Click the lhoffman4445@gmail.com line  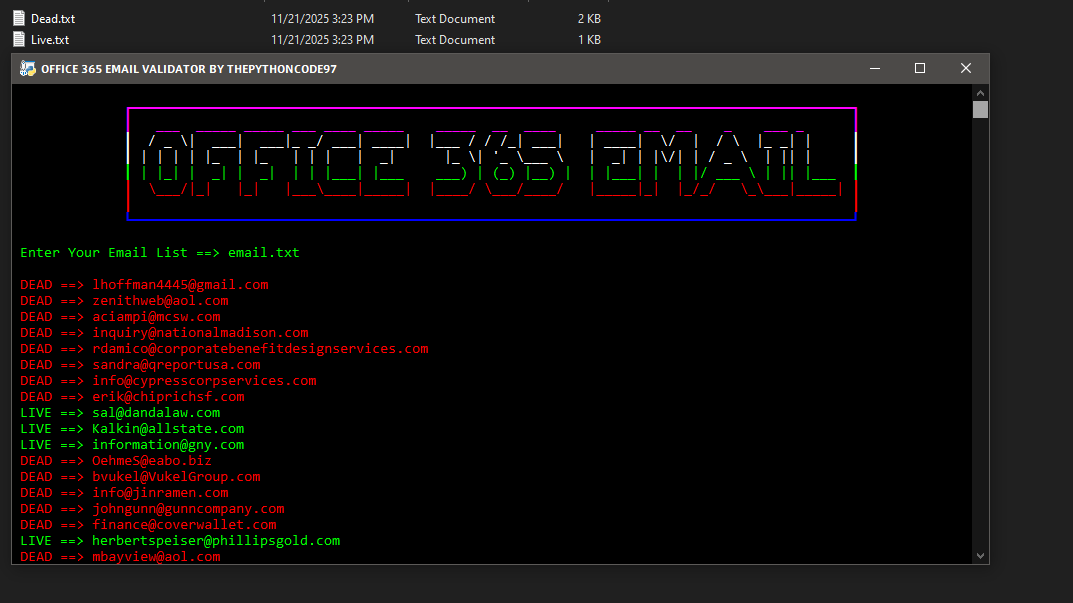(144, 285)
